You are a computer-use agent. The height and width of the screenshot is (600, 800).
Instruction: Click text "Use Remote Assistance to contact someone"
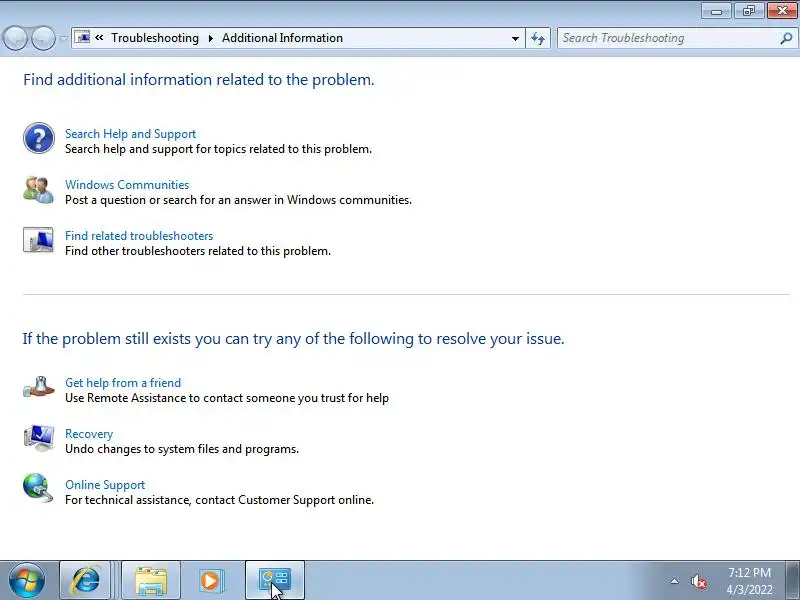coord(191,398)
